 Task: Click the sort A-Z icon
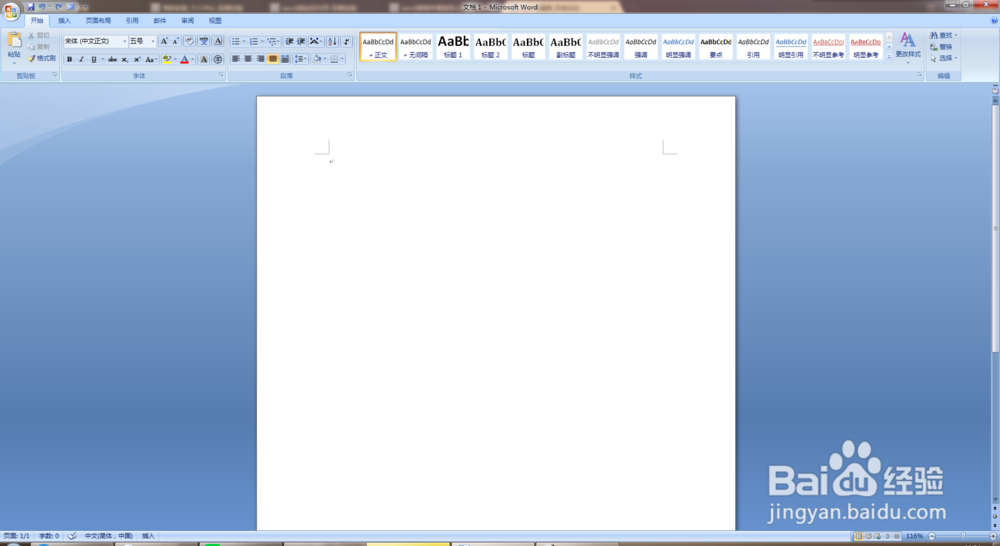[x=332, y=41]
